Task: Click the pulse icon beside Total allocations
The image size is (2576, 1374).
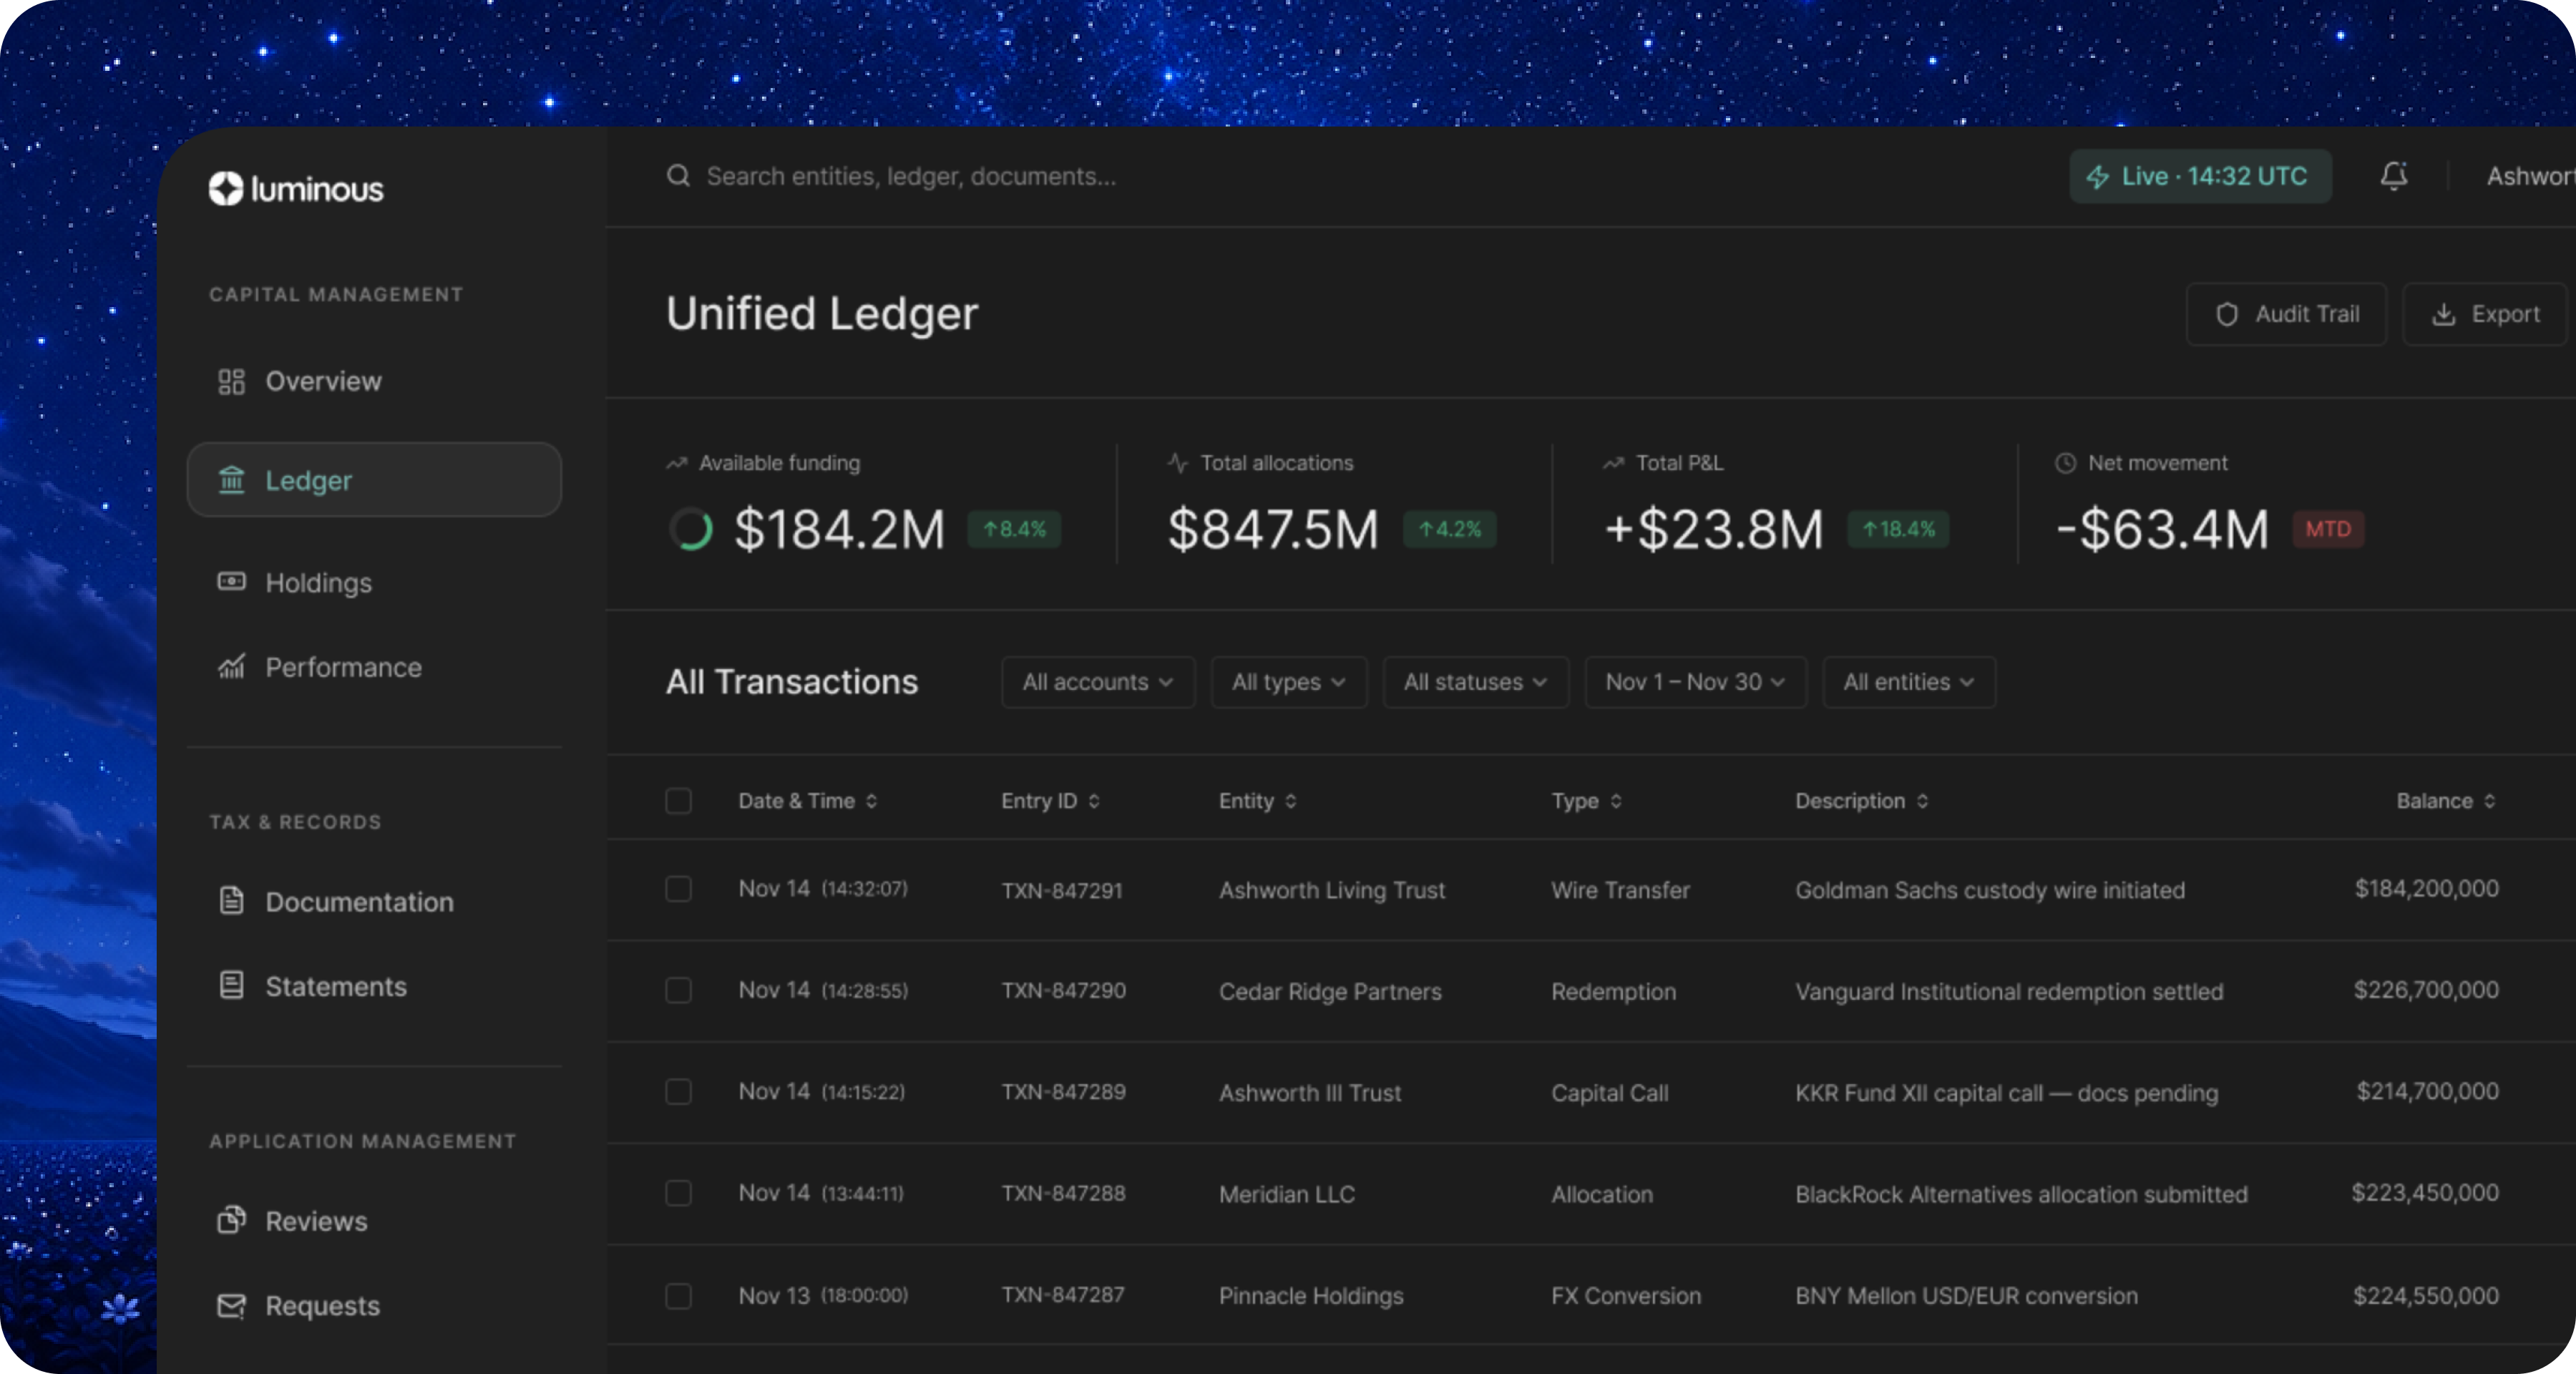Action: point(1177,463)
